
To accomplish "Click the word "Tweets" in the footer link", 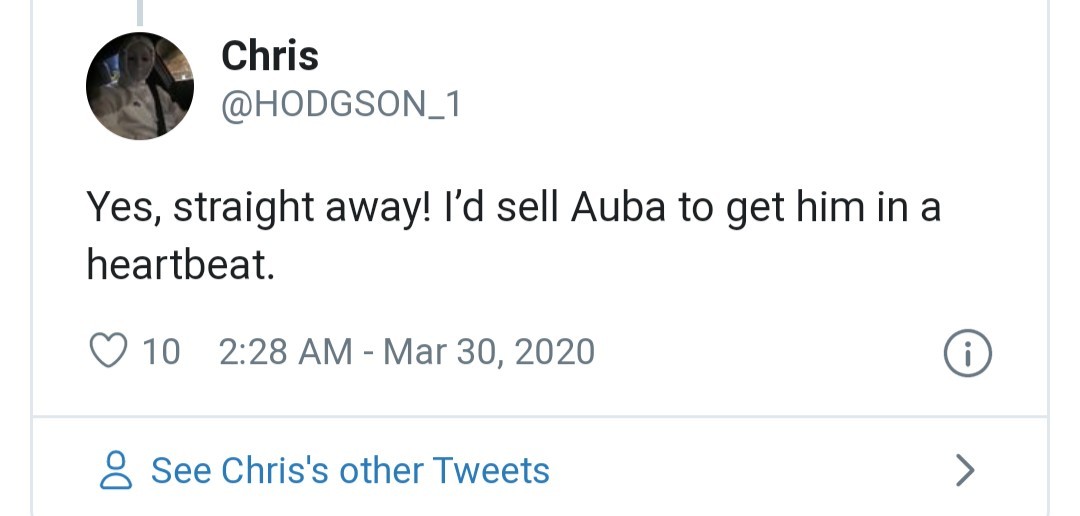I will coord(491,470).
